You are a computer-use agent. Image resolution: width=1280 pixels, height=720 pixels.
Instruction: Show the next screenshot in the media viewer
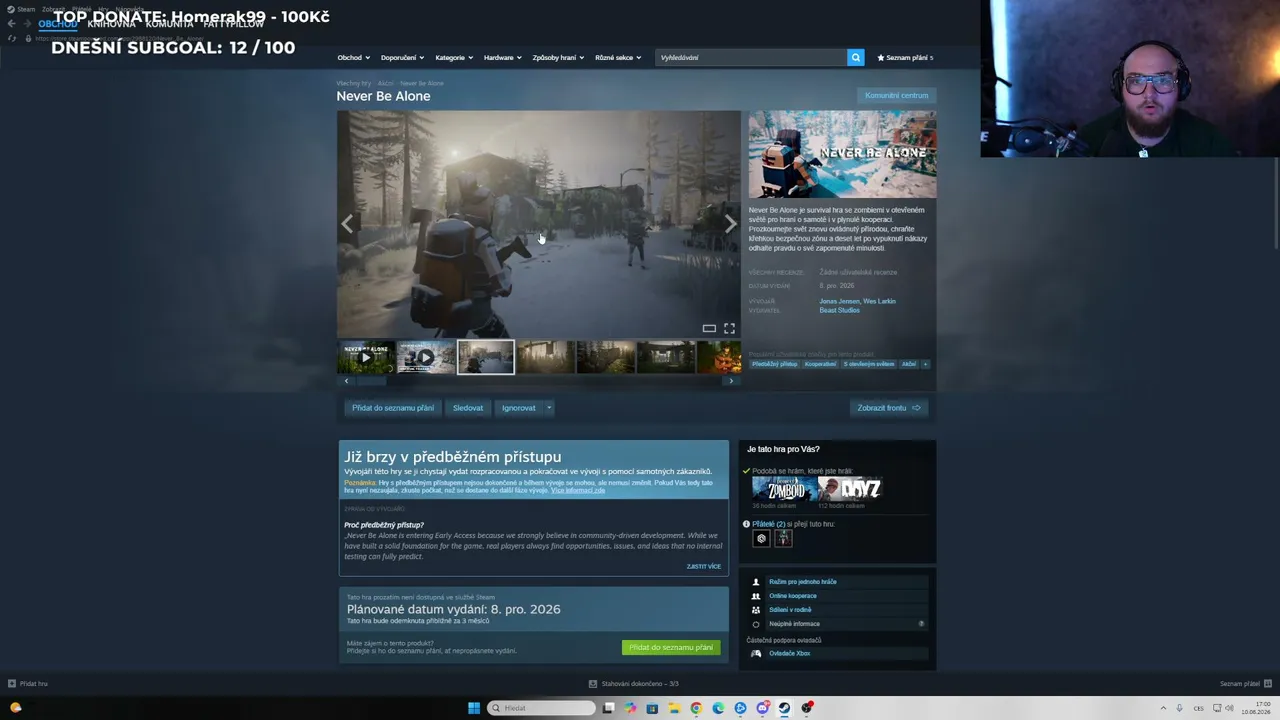click(x=730, y=224)
